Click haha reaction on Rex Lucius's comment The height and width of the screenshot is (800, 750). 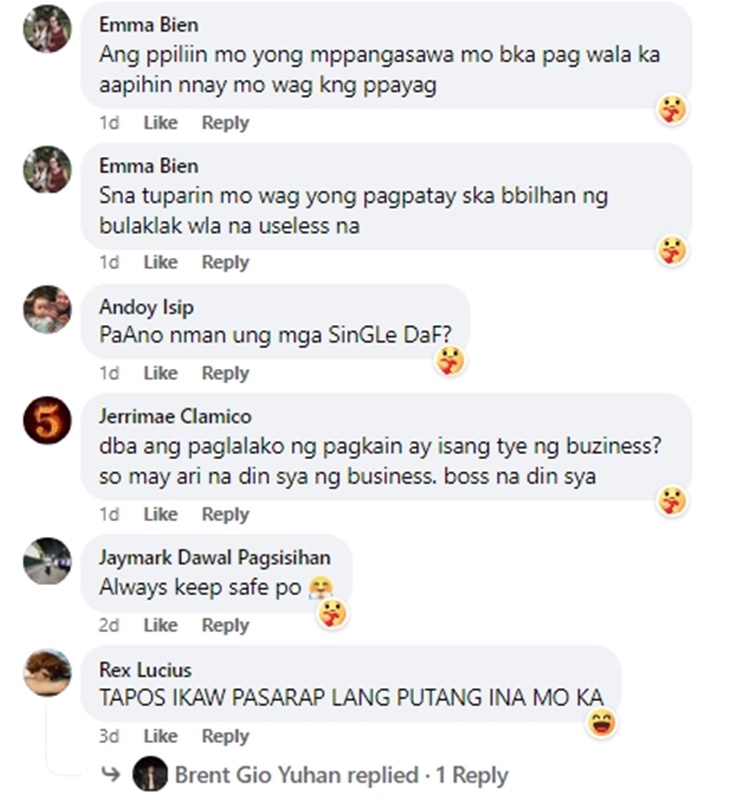click(602, 723)
